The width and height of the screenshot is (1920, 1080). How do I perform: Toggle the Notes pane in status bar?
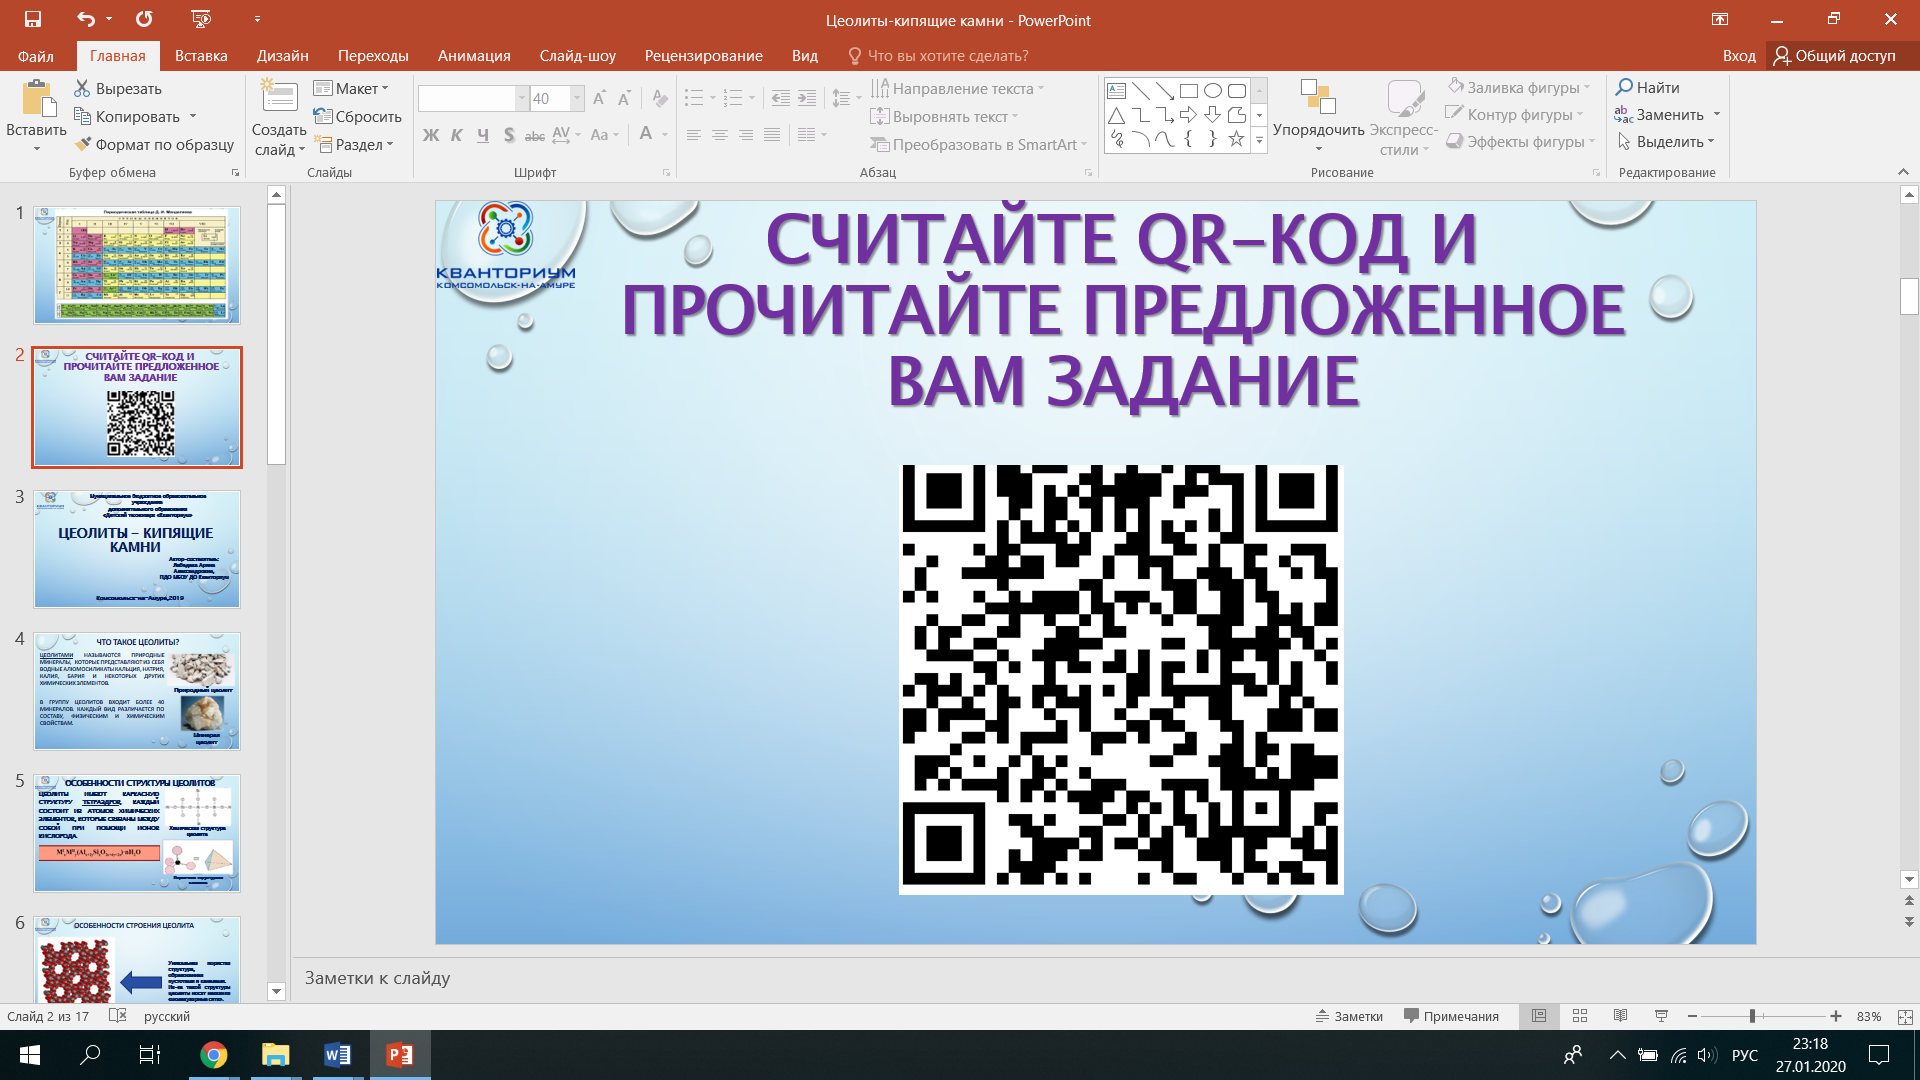click(1350, 1016)
